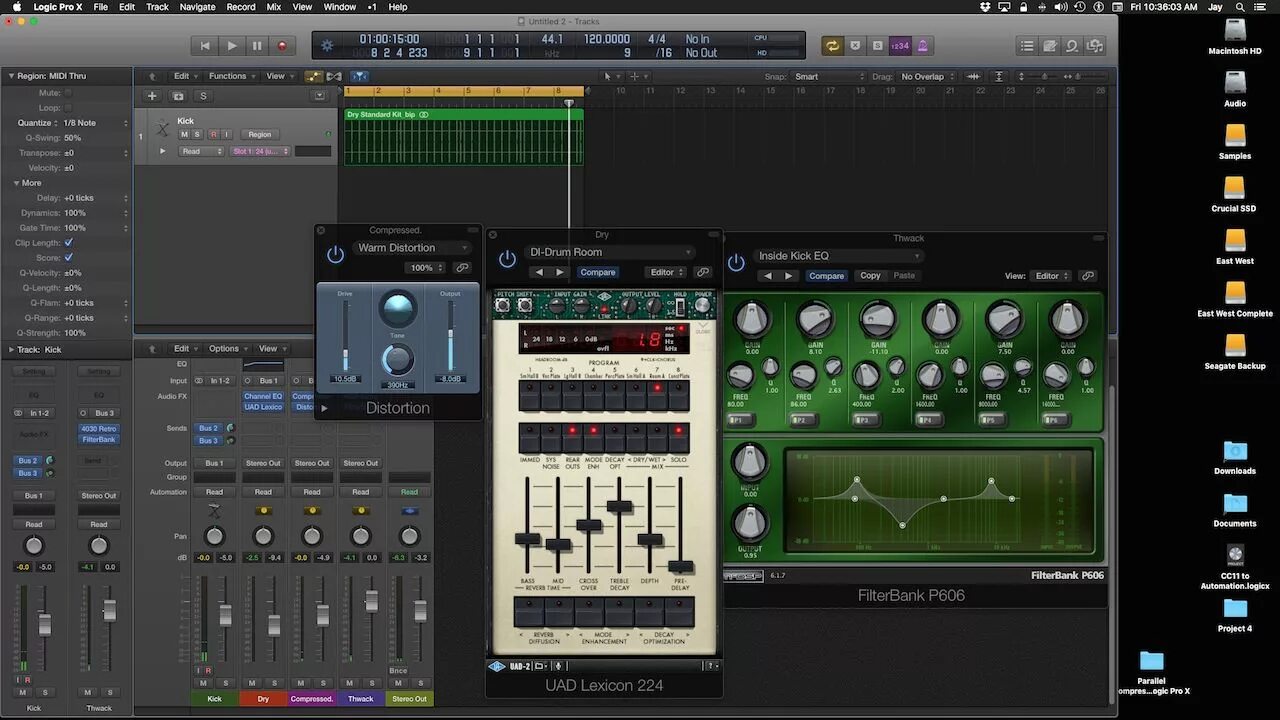Image resolution: width=1280 pixels, height=720 pixels.
Task: Toggle power of UAD Lexicon 224 plugin
Action: (507, 259)
